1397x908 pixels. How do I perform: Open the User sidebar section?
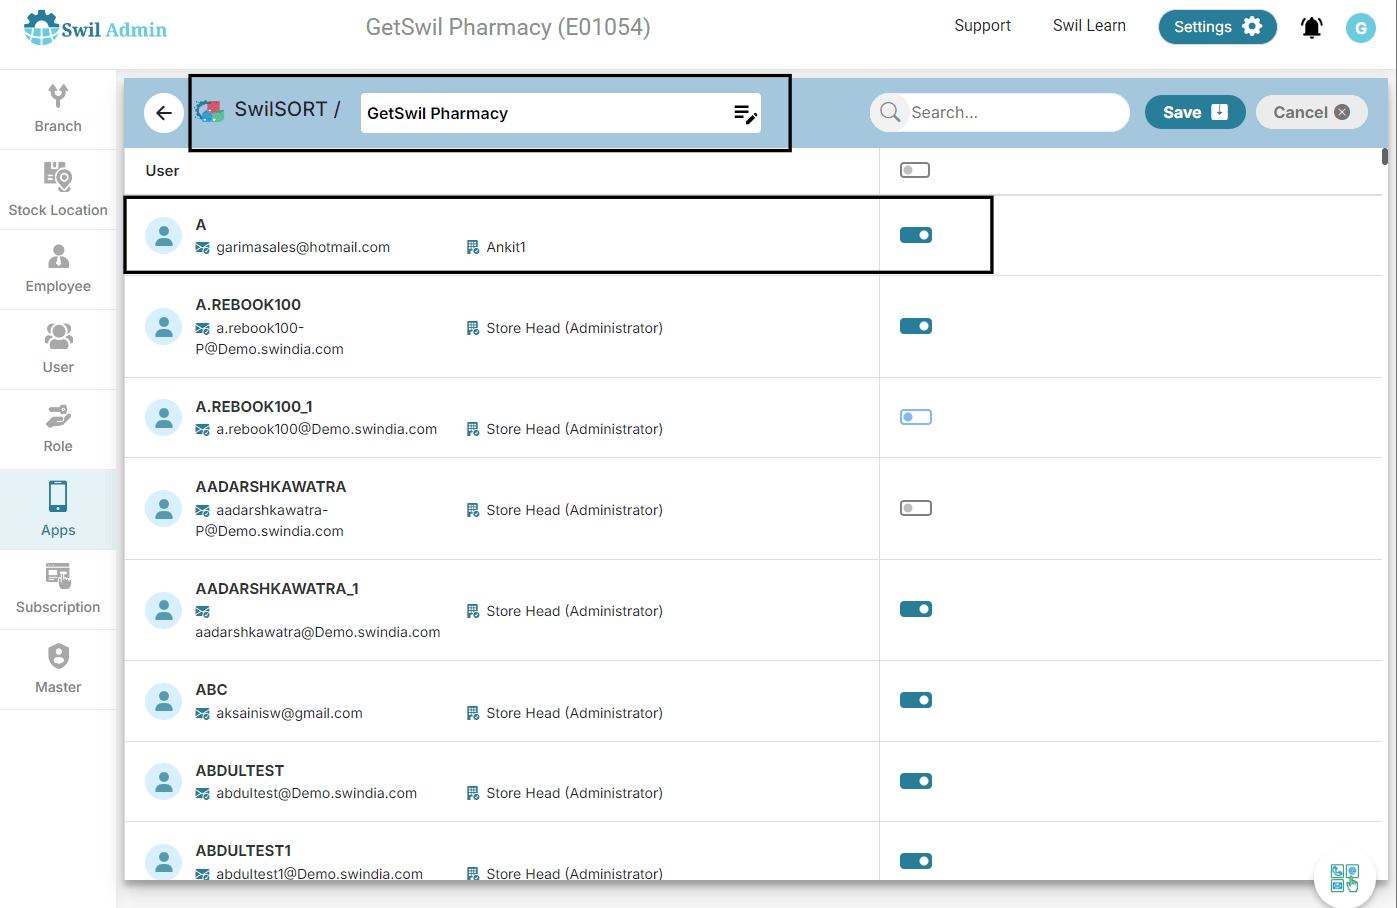[58, 350]
